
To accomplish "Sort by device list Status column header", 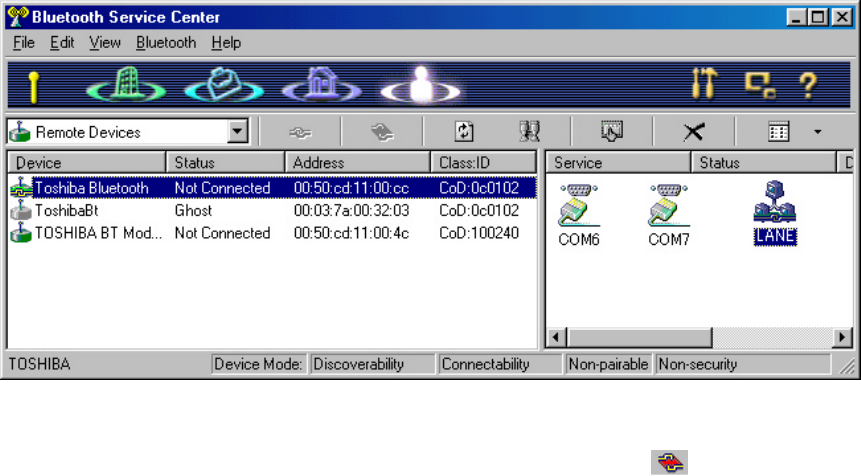I will (225, 163).
